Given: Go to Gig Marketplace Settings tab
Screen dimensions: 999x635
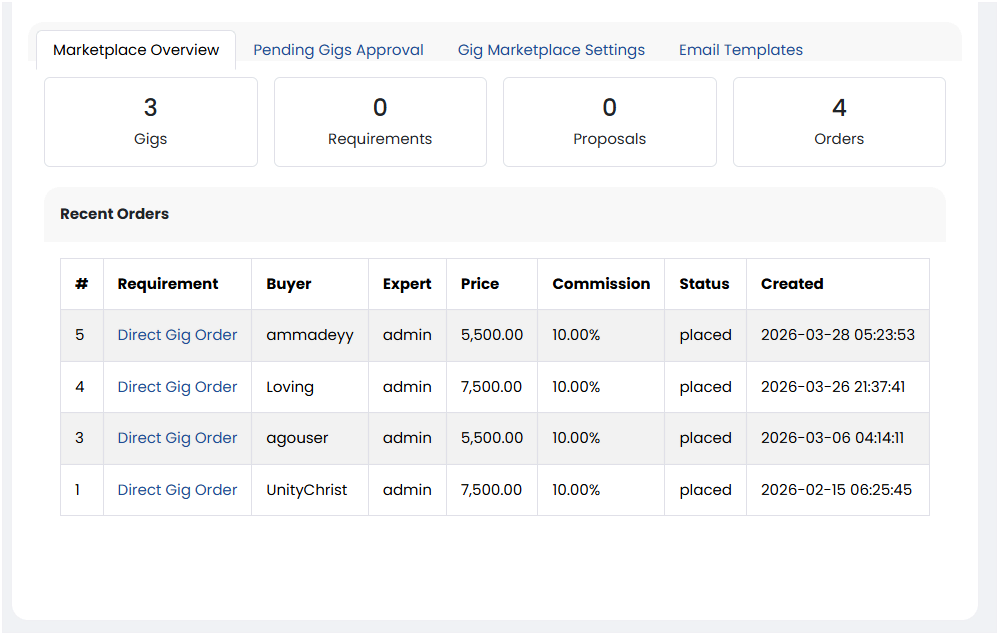Looking at the screenshot, I should coord(551,50).
